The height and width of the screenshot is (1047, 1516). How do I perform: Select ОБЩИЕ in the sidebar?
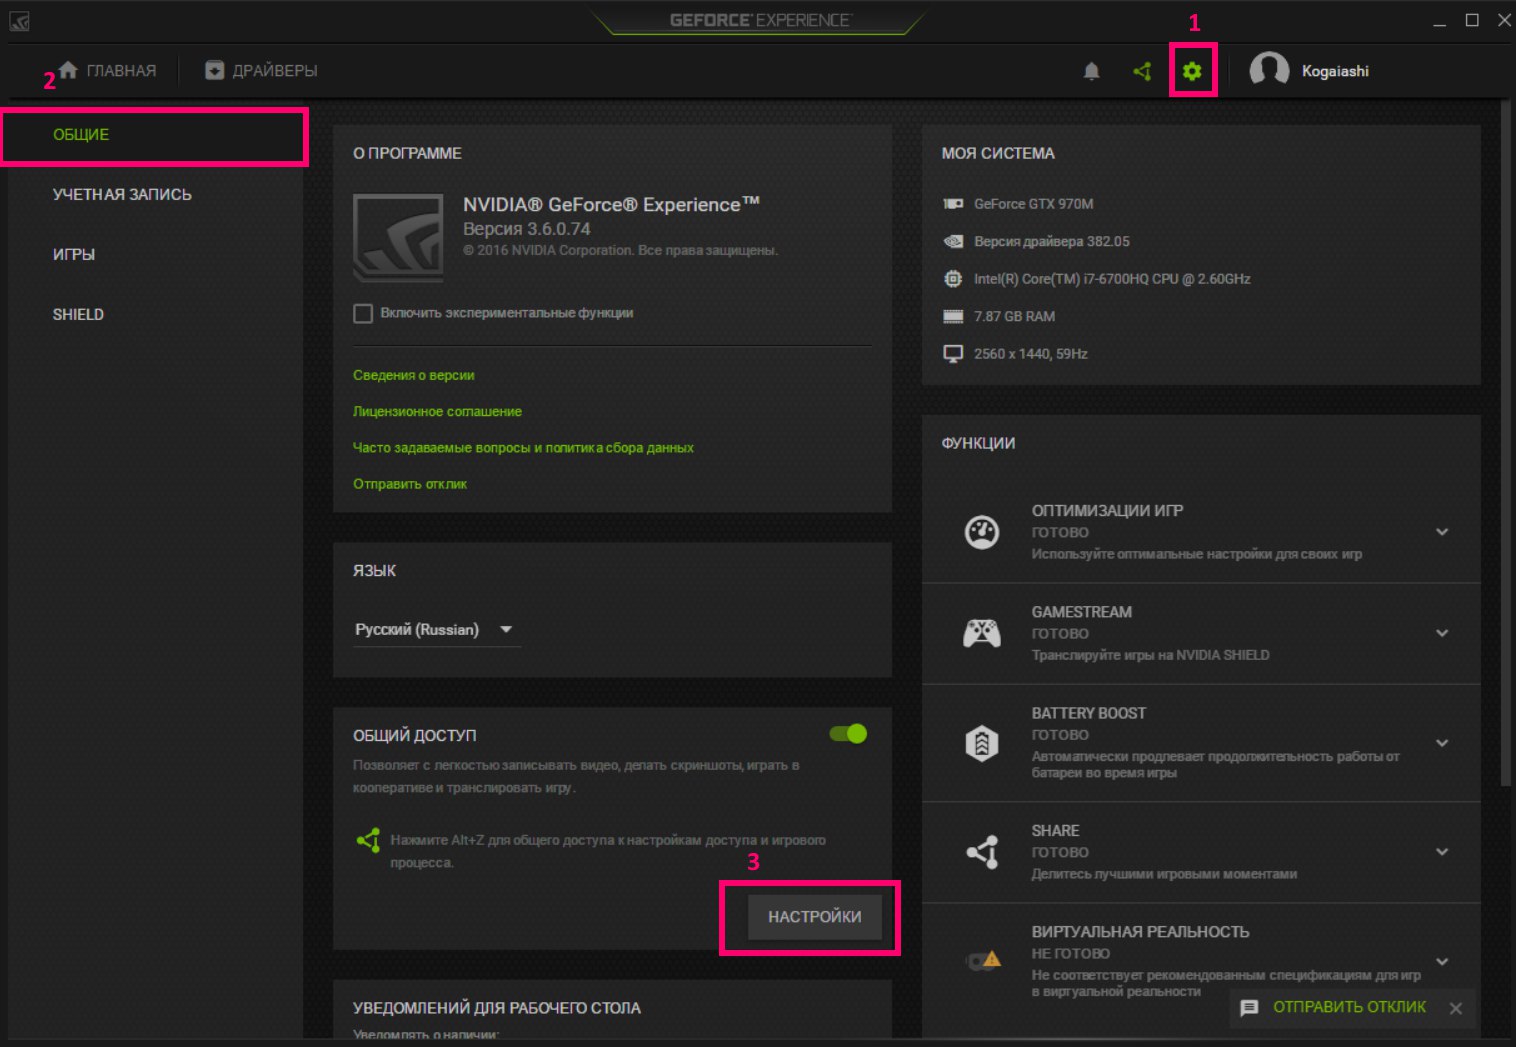154,136
